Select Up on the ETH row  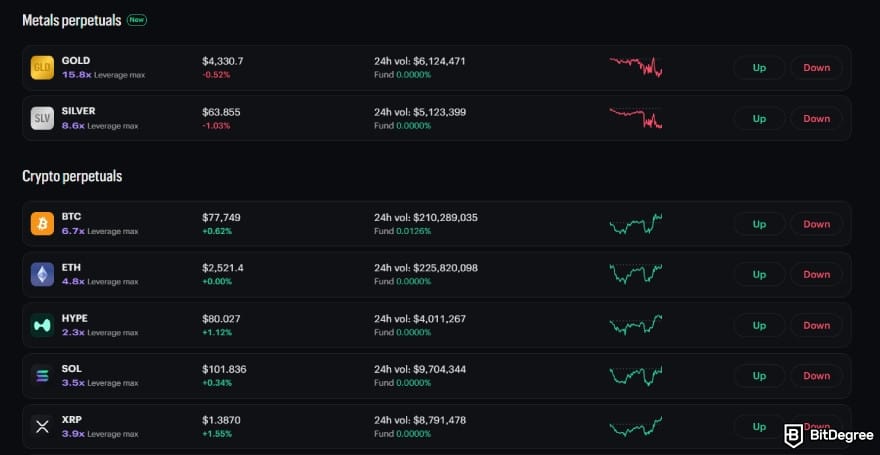[759, 274]
